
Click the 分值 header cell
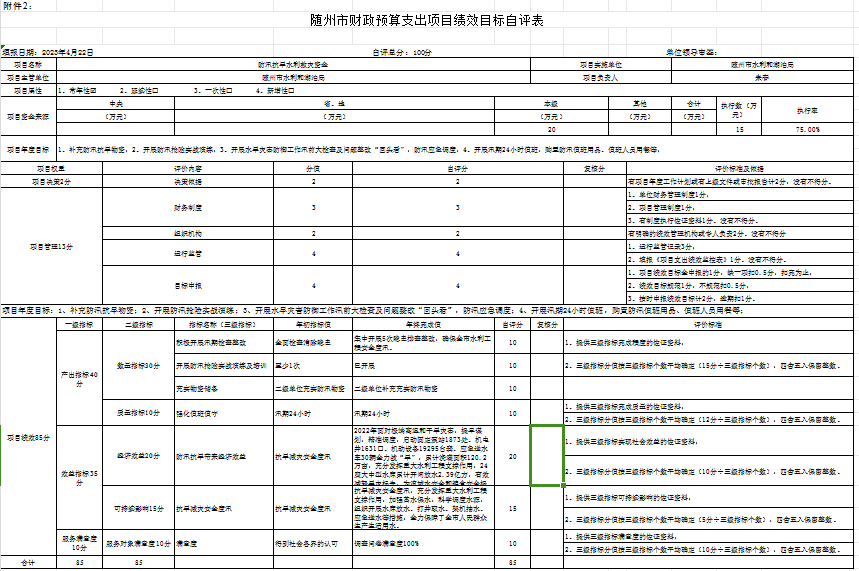pyautogui.click(x=313, y=169)
